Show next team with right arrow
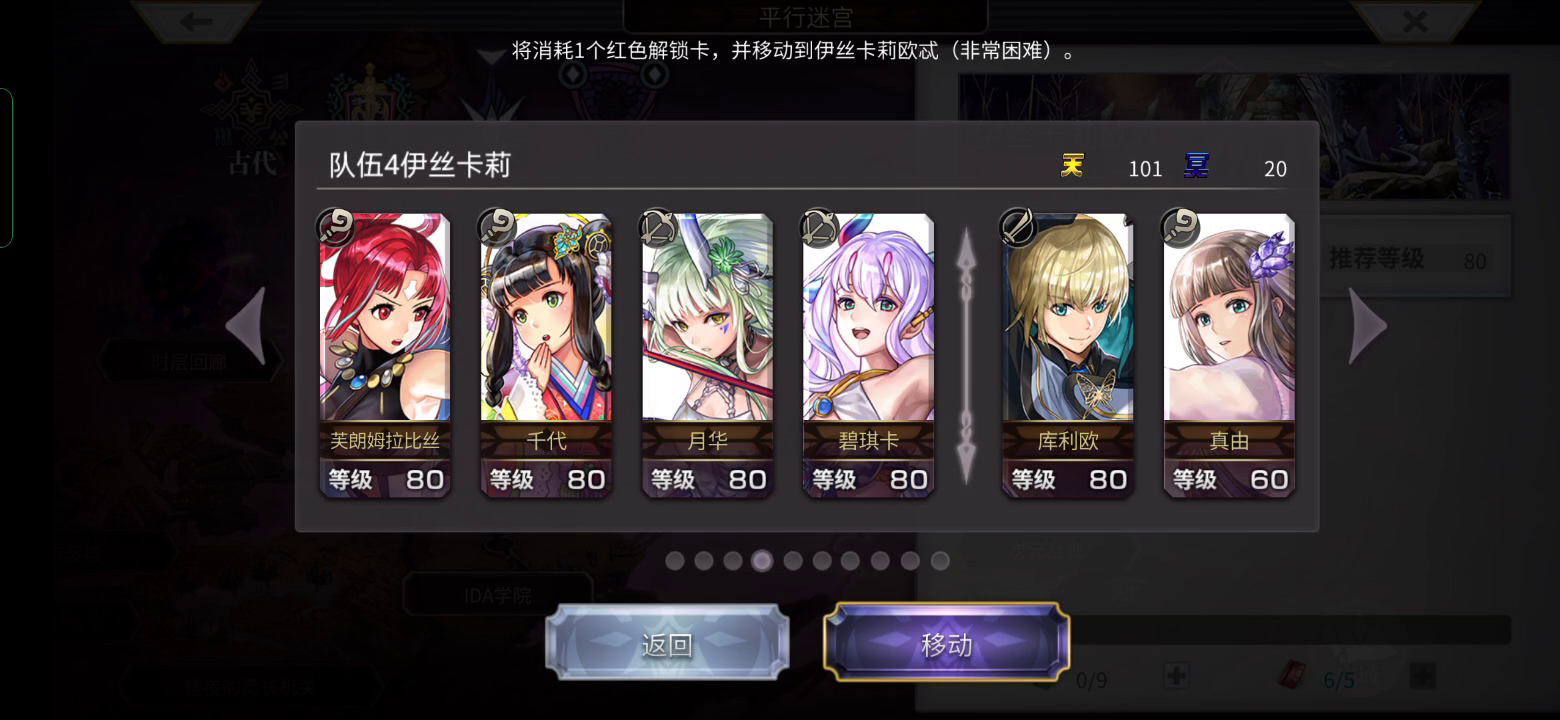 click(1368, 325)
